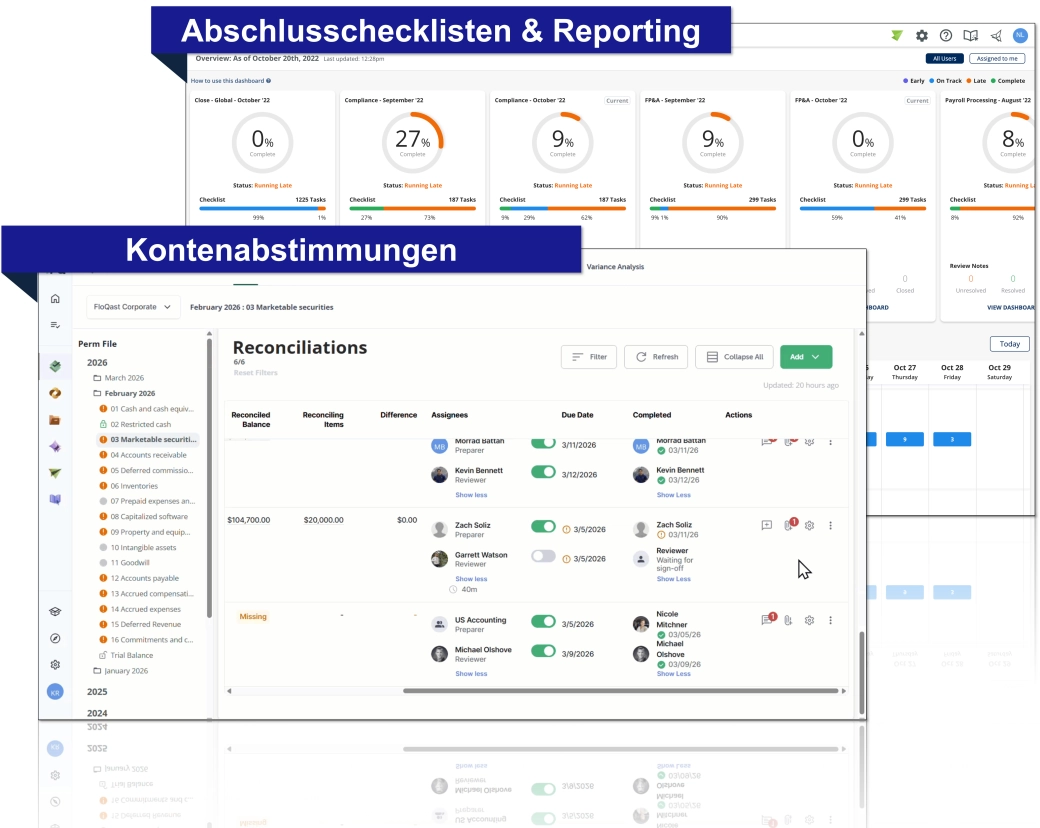Click the Oct 27 blue calendar block
The height and width of the screenshot is (828, 1040).
coord(905,439)
